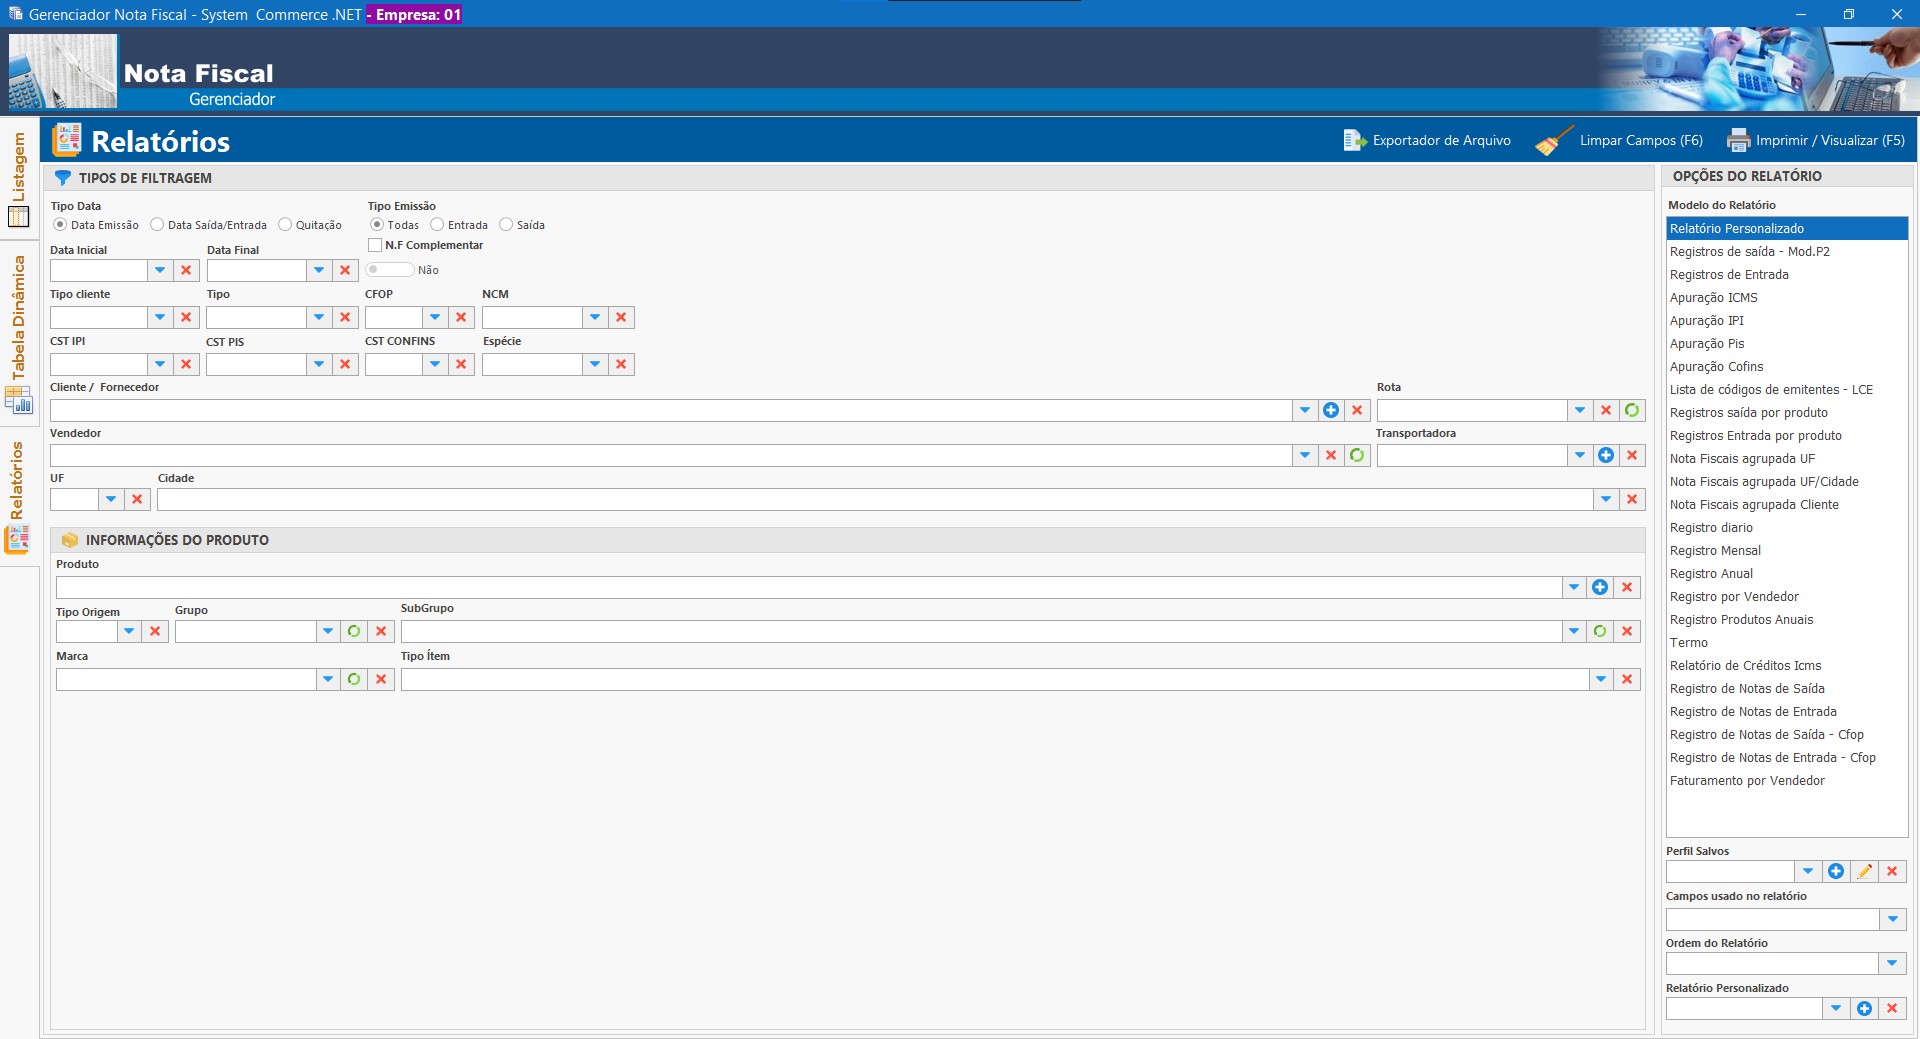Enable the N.F Complementar checkbox
Screen dimensions: 1920x1039
(x=375, y=245)
